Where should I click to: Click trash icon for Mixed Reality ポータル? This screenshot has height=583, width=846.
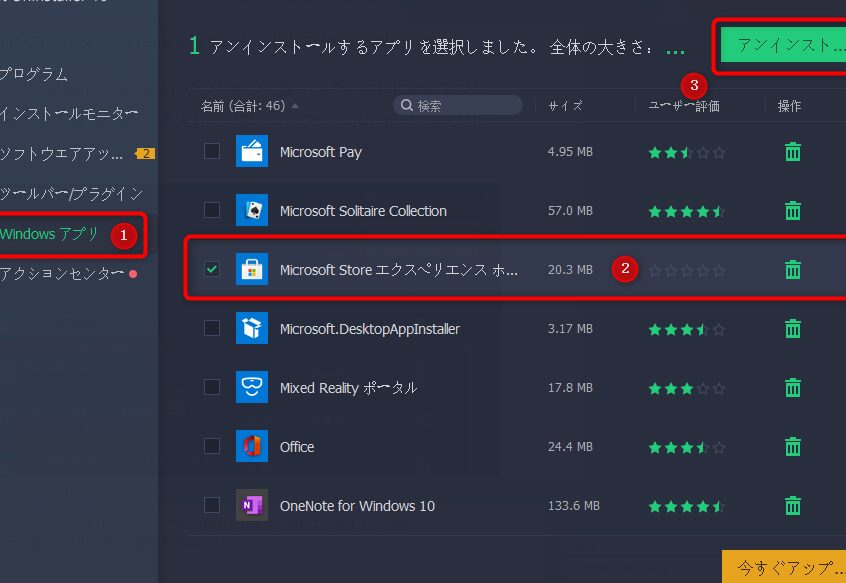tap(793, 387)
